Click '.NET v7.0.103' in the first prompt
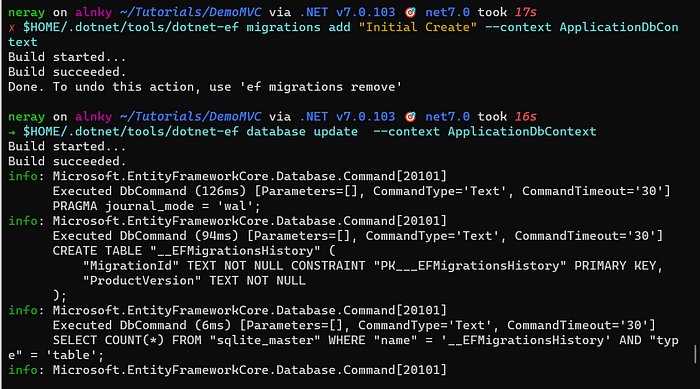 click(x=347, y=12)
